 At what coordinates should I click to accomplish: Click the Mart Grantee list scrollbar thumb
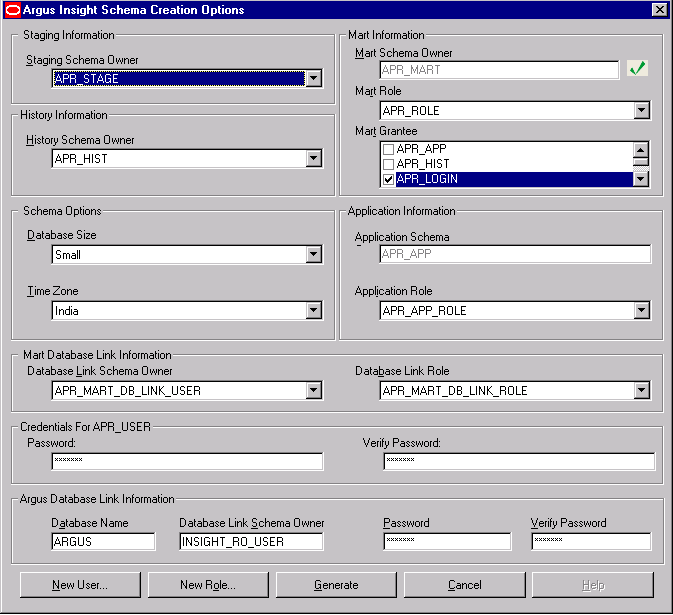641,162
